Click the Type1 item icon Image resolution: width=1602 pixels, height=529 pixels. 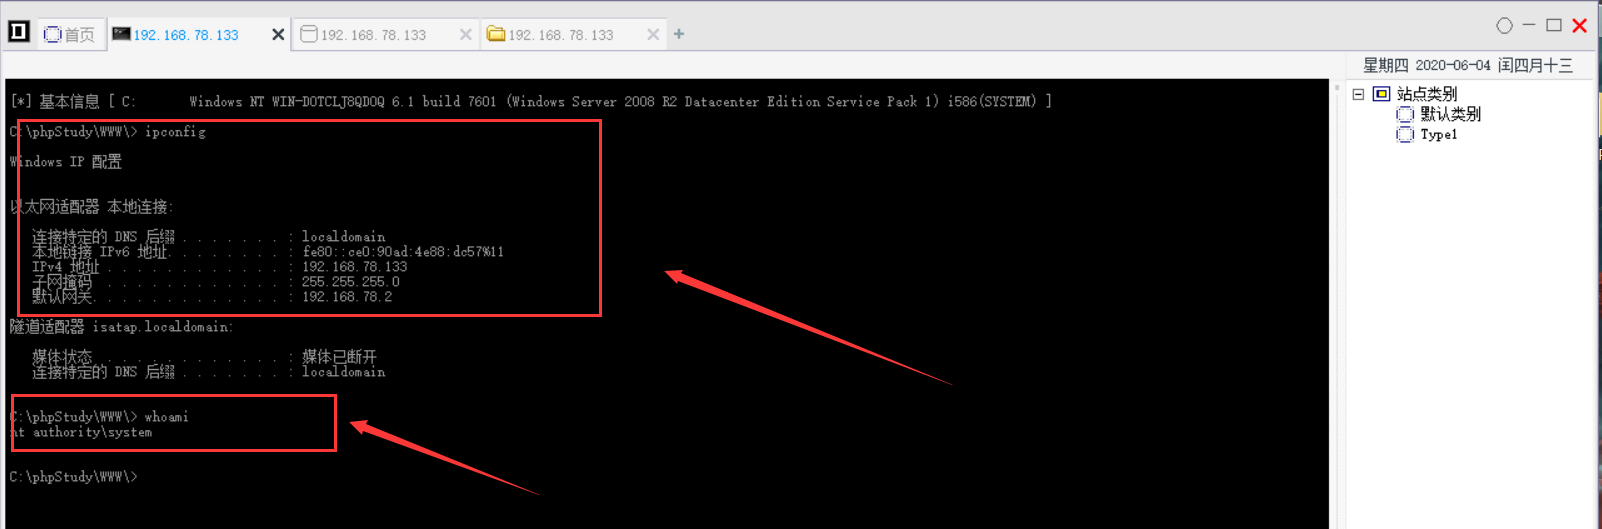(x=1405, y=134)
